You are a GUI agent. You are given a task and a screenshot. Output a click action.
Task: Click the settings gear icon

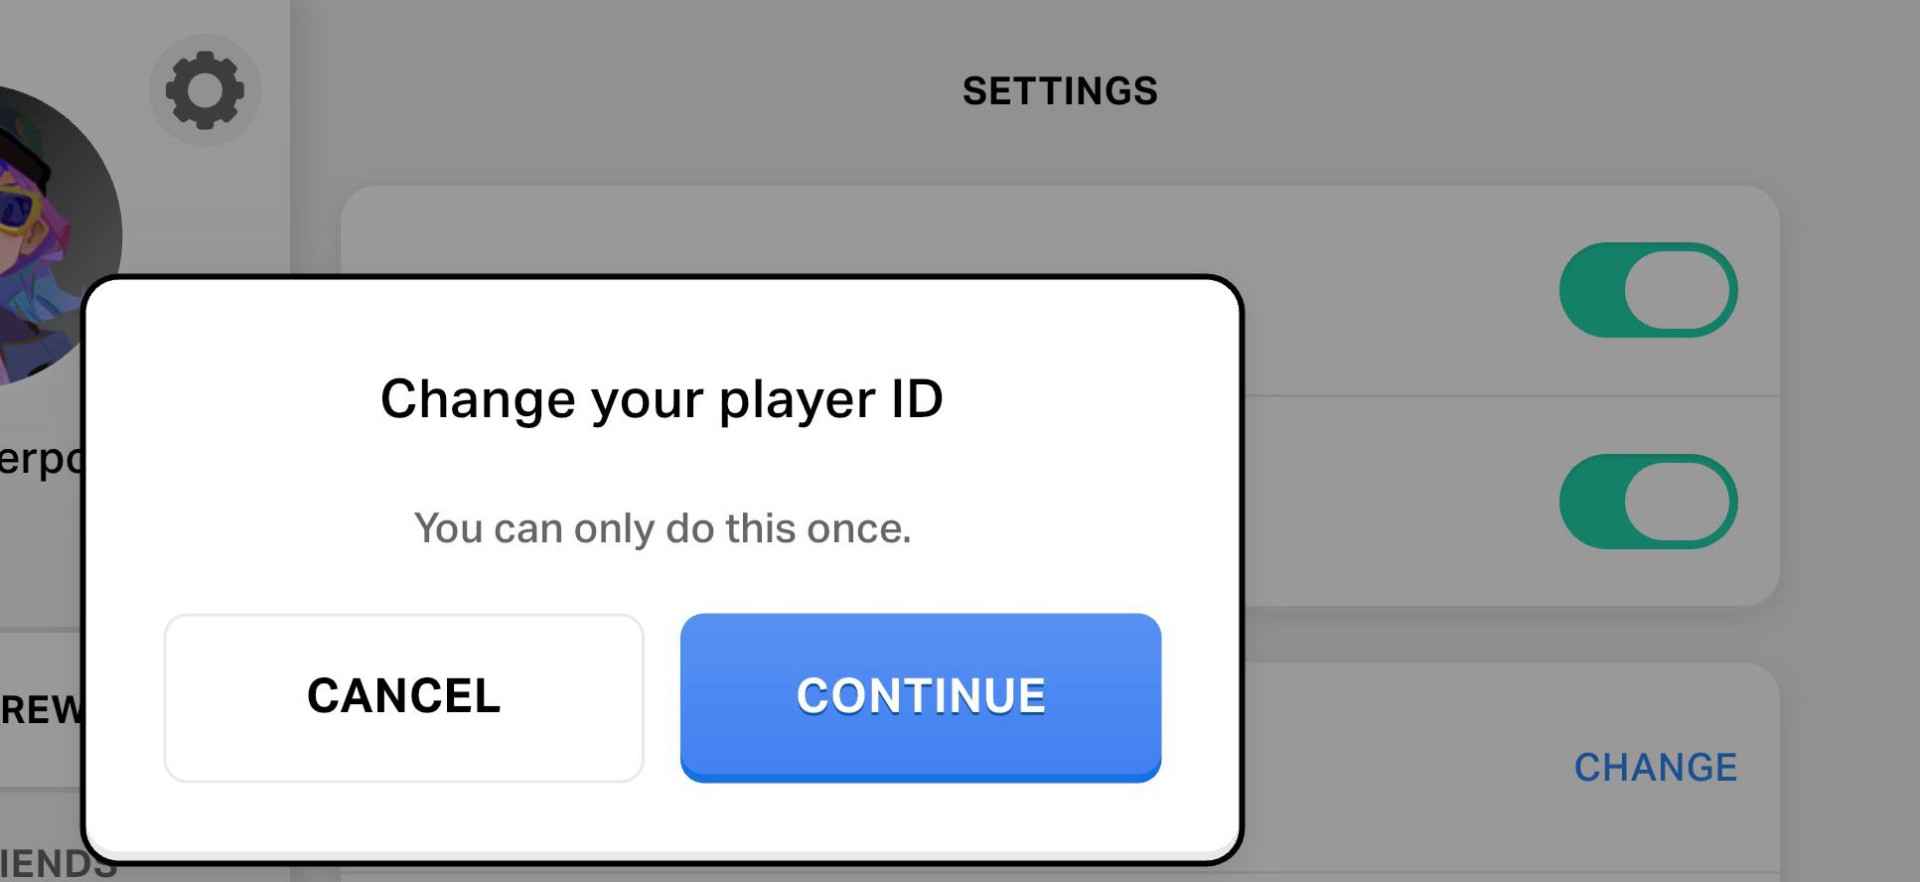pyautogui.click(x=205, y=90)
